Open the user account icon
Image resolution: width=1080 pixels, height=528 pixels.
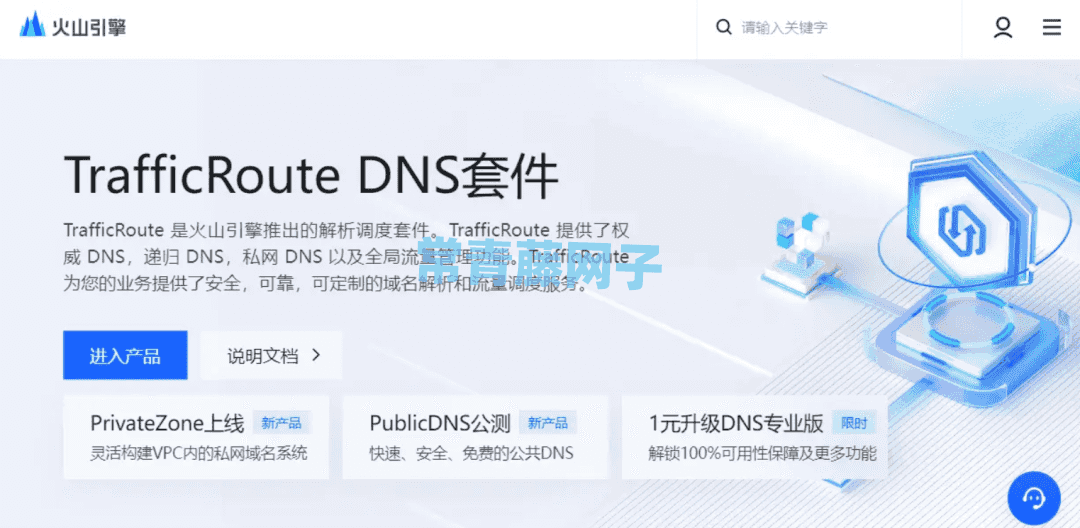pyautogui.click(x=1003, y=28)
